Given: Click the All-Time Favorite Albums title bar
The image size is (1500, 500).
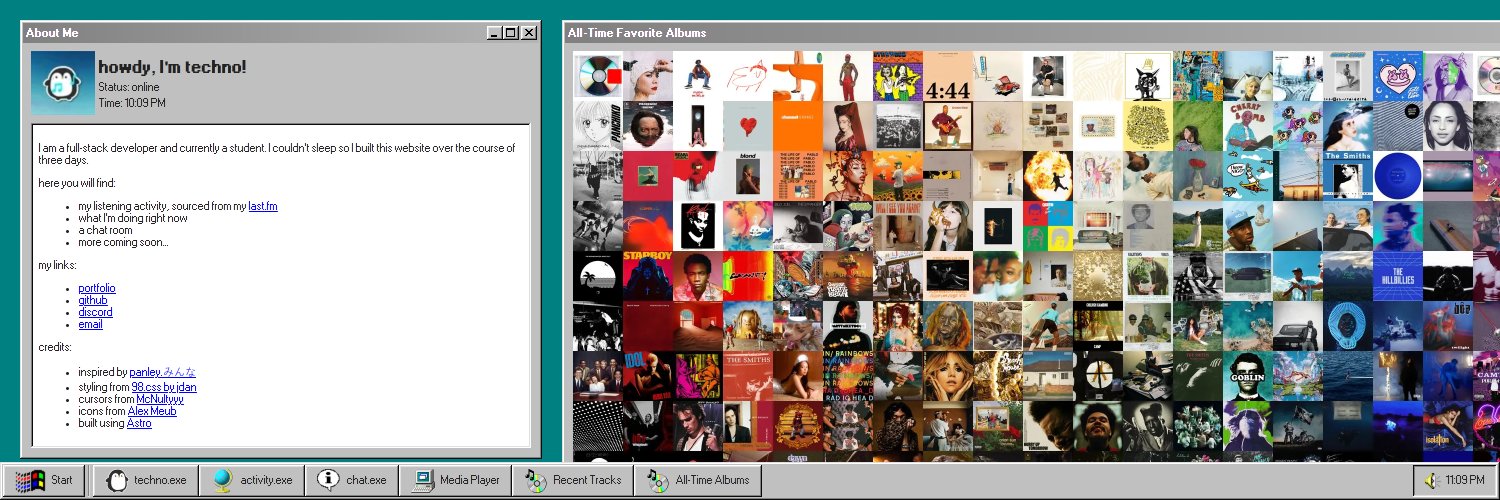Looking at the screenshot, I should point(1031,33).
